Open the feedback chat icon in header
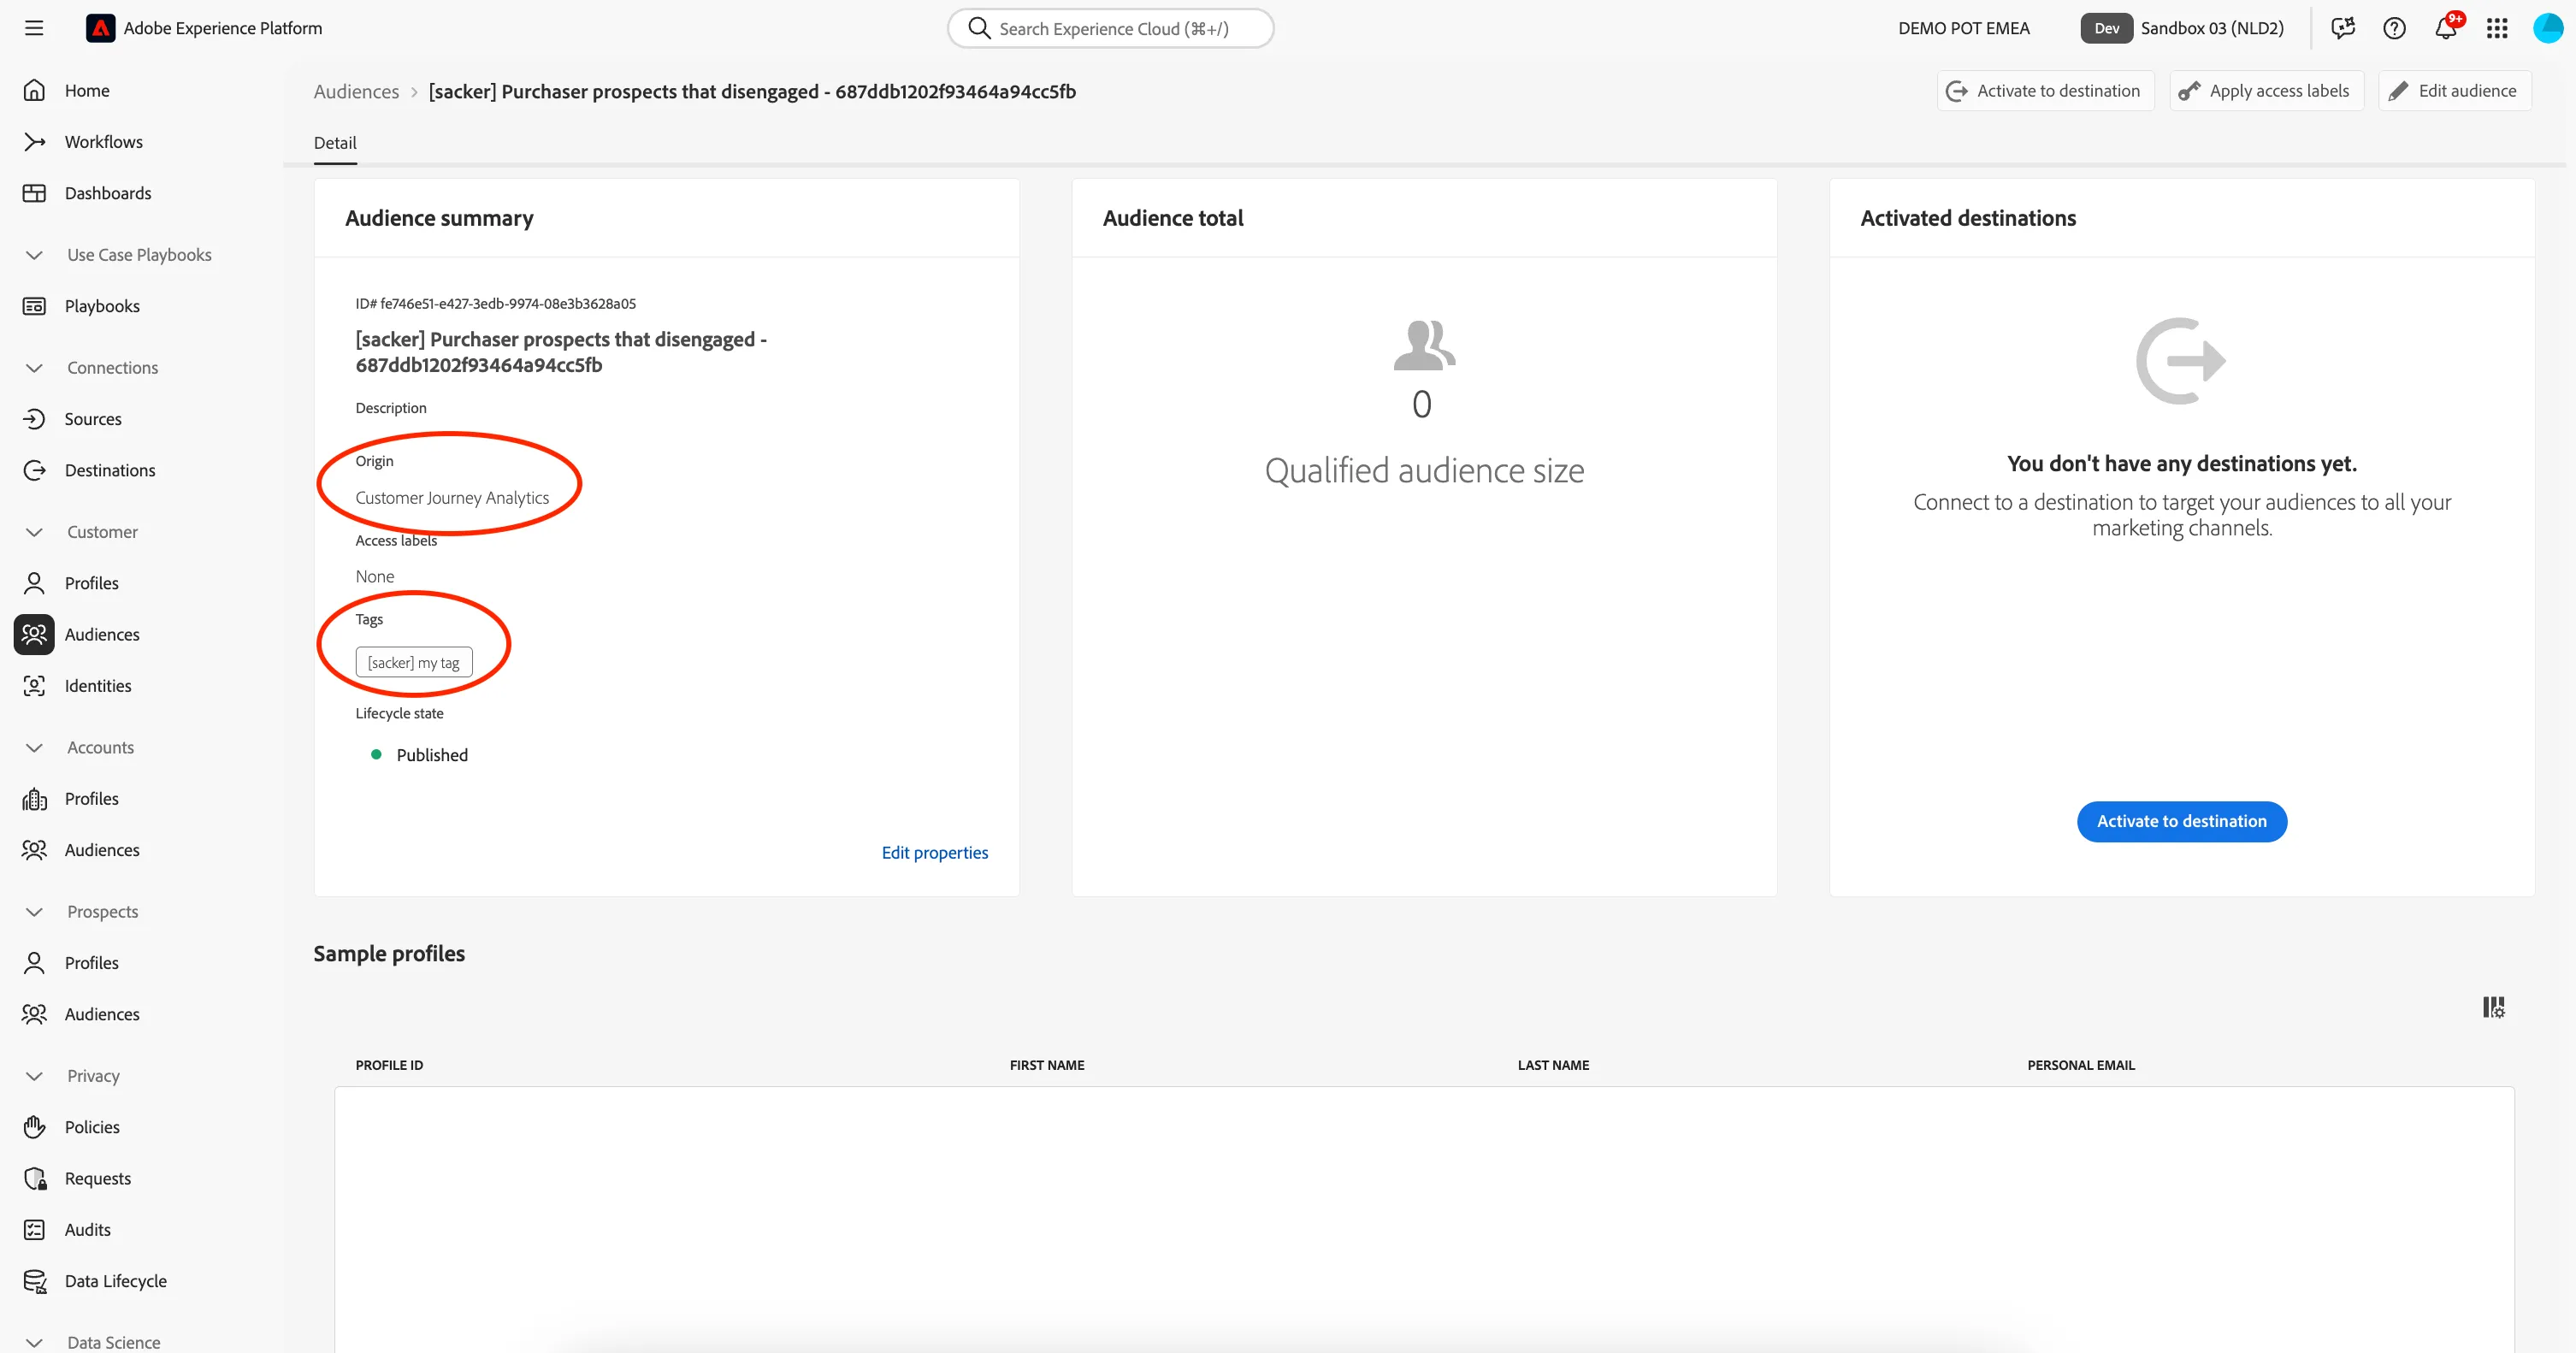The image size is (2576, 1353). [2342, 28]
